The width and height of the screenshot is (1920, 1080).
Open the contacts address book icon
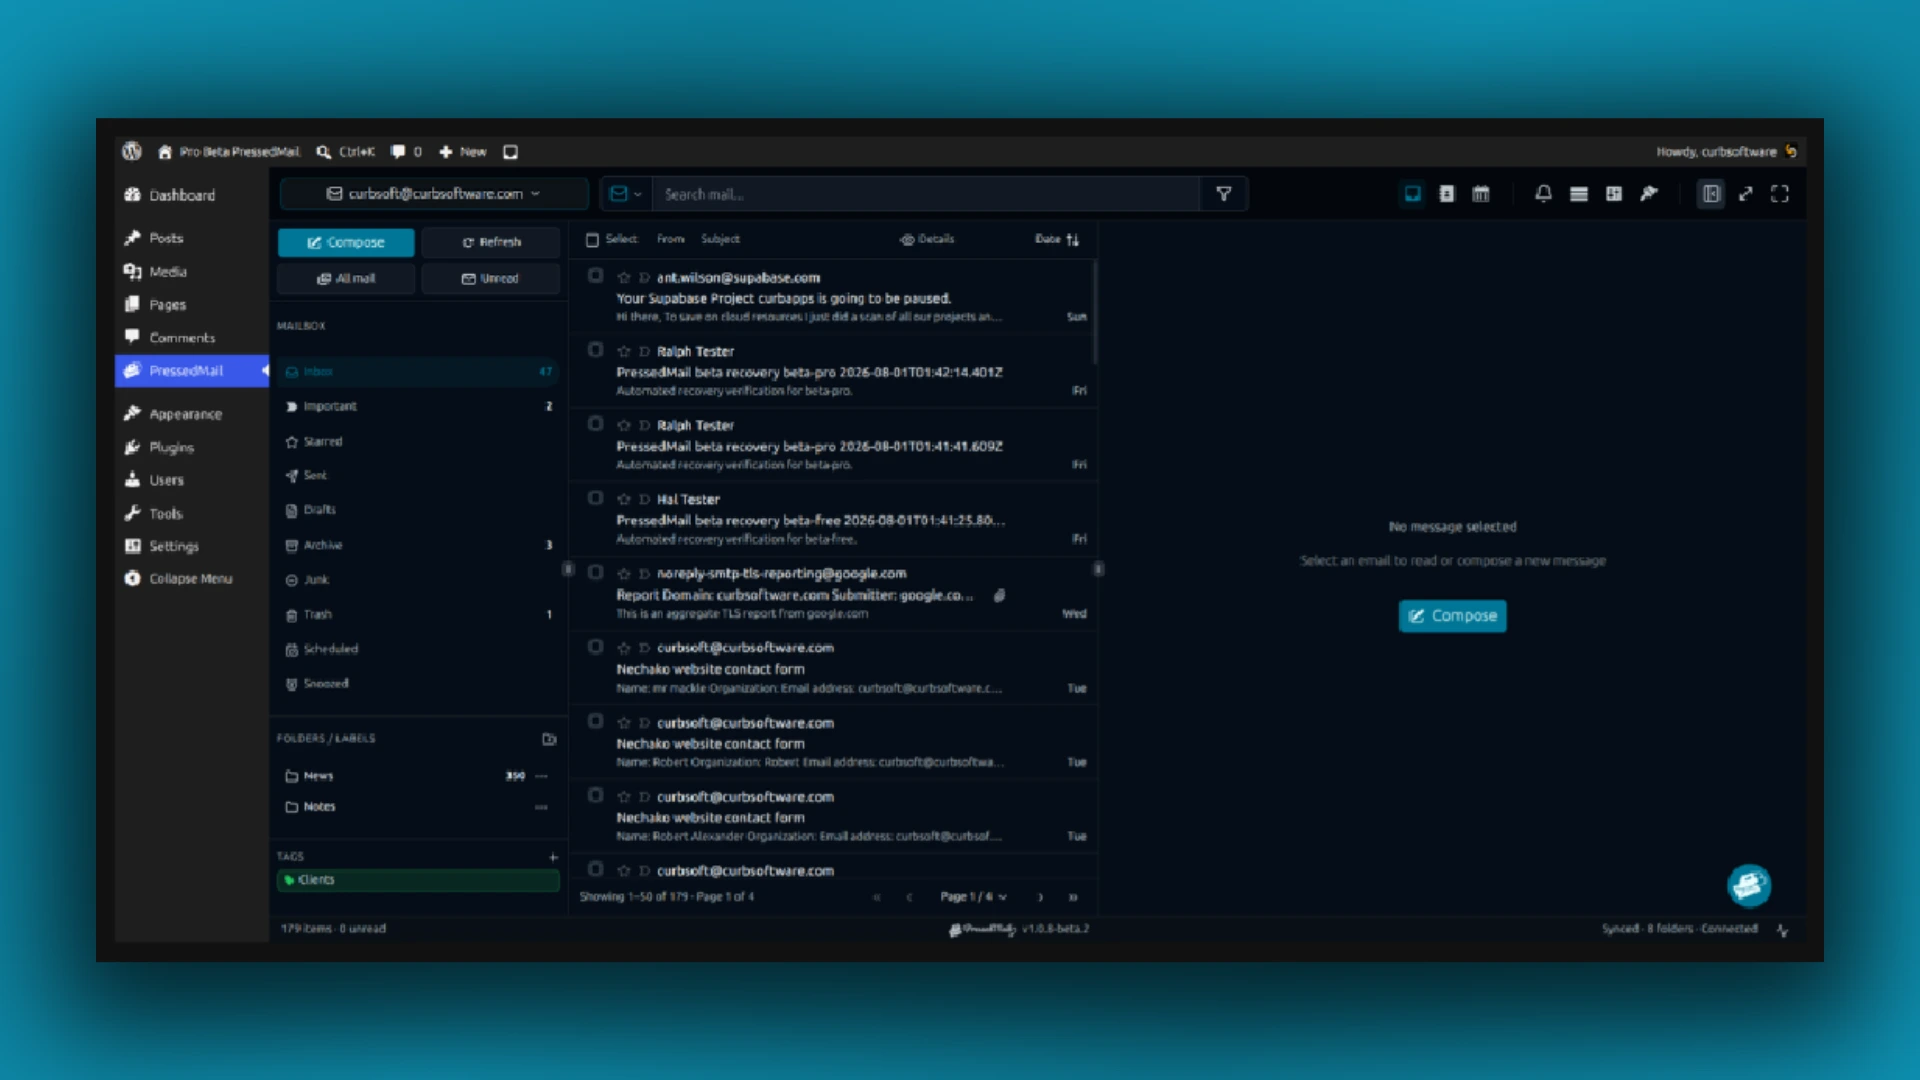1446,194
